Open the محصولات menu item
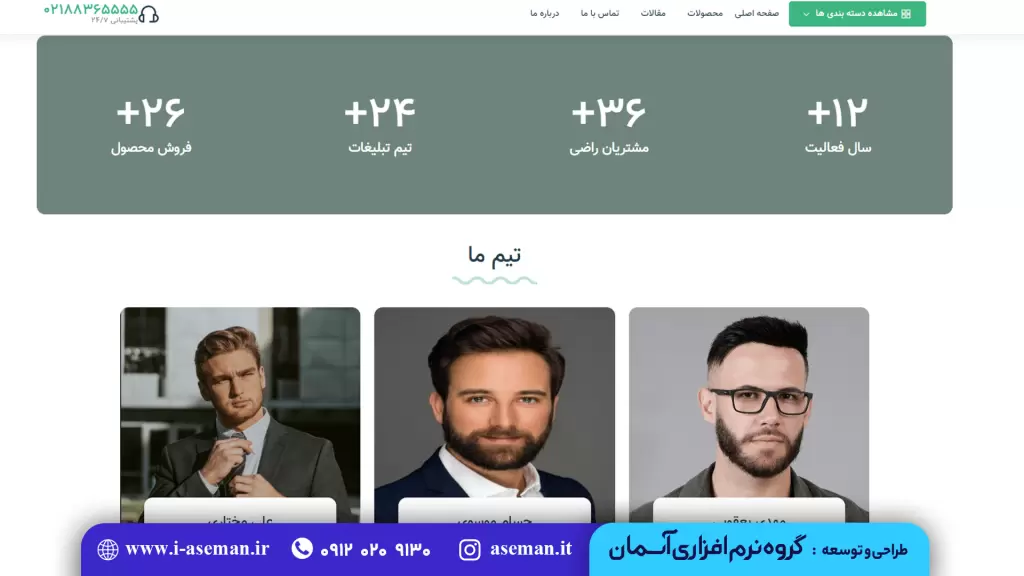This screenshot has height=576, width=1024. 705,13
